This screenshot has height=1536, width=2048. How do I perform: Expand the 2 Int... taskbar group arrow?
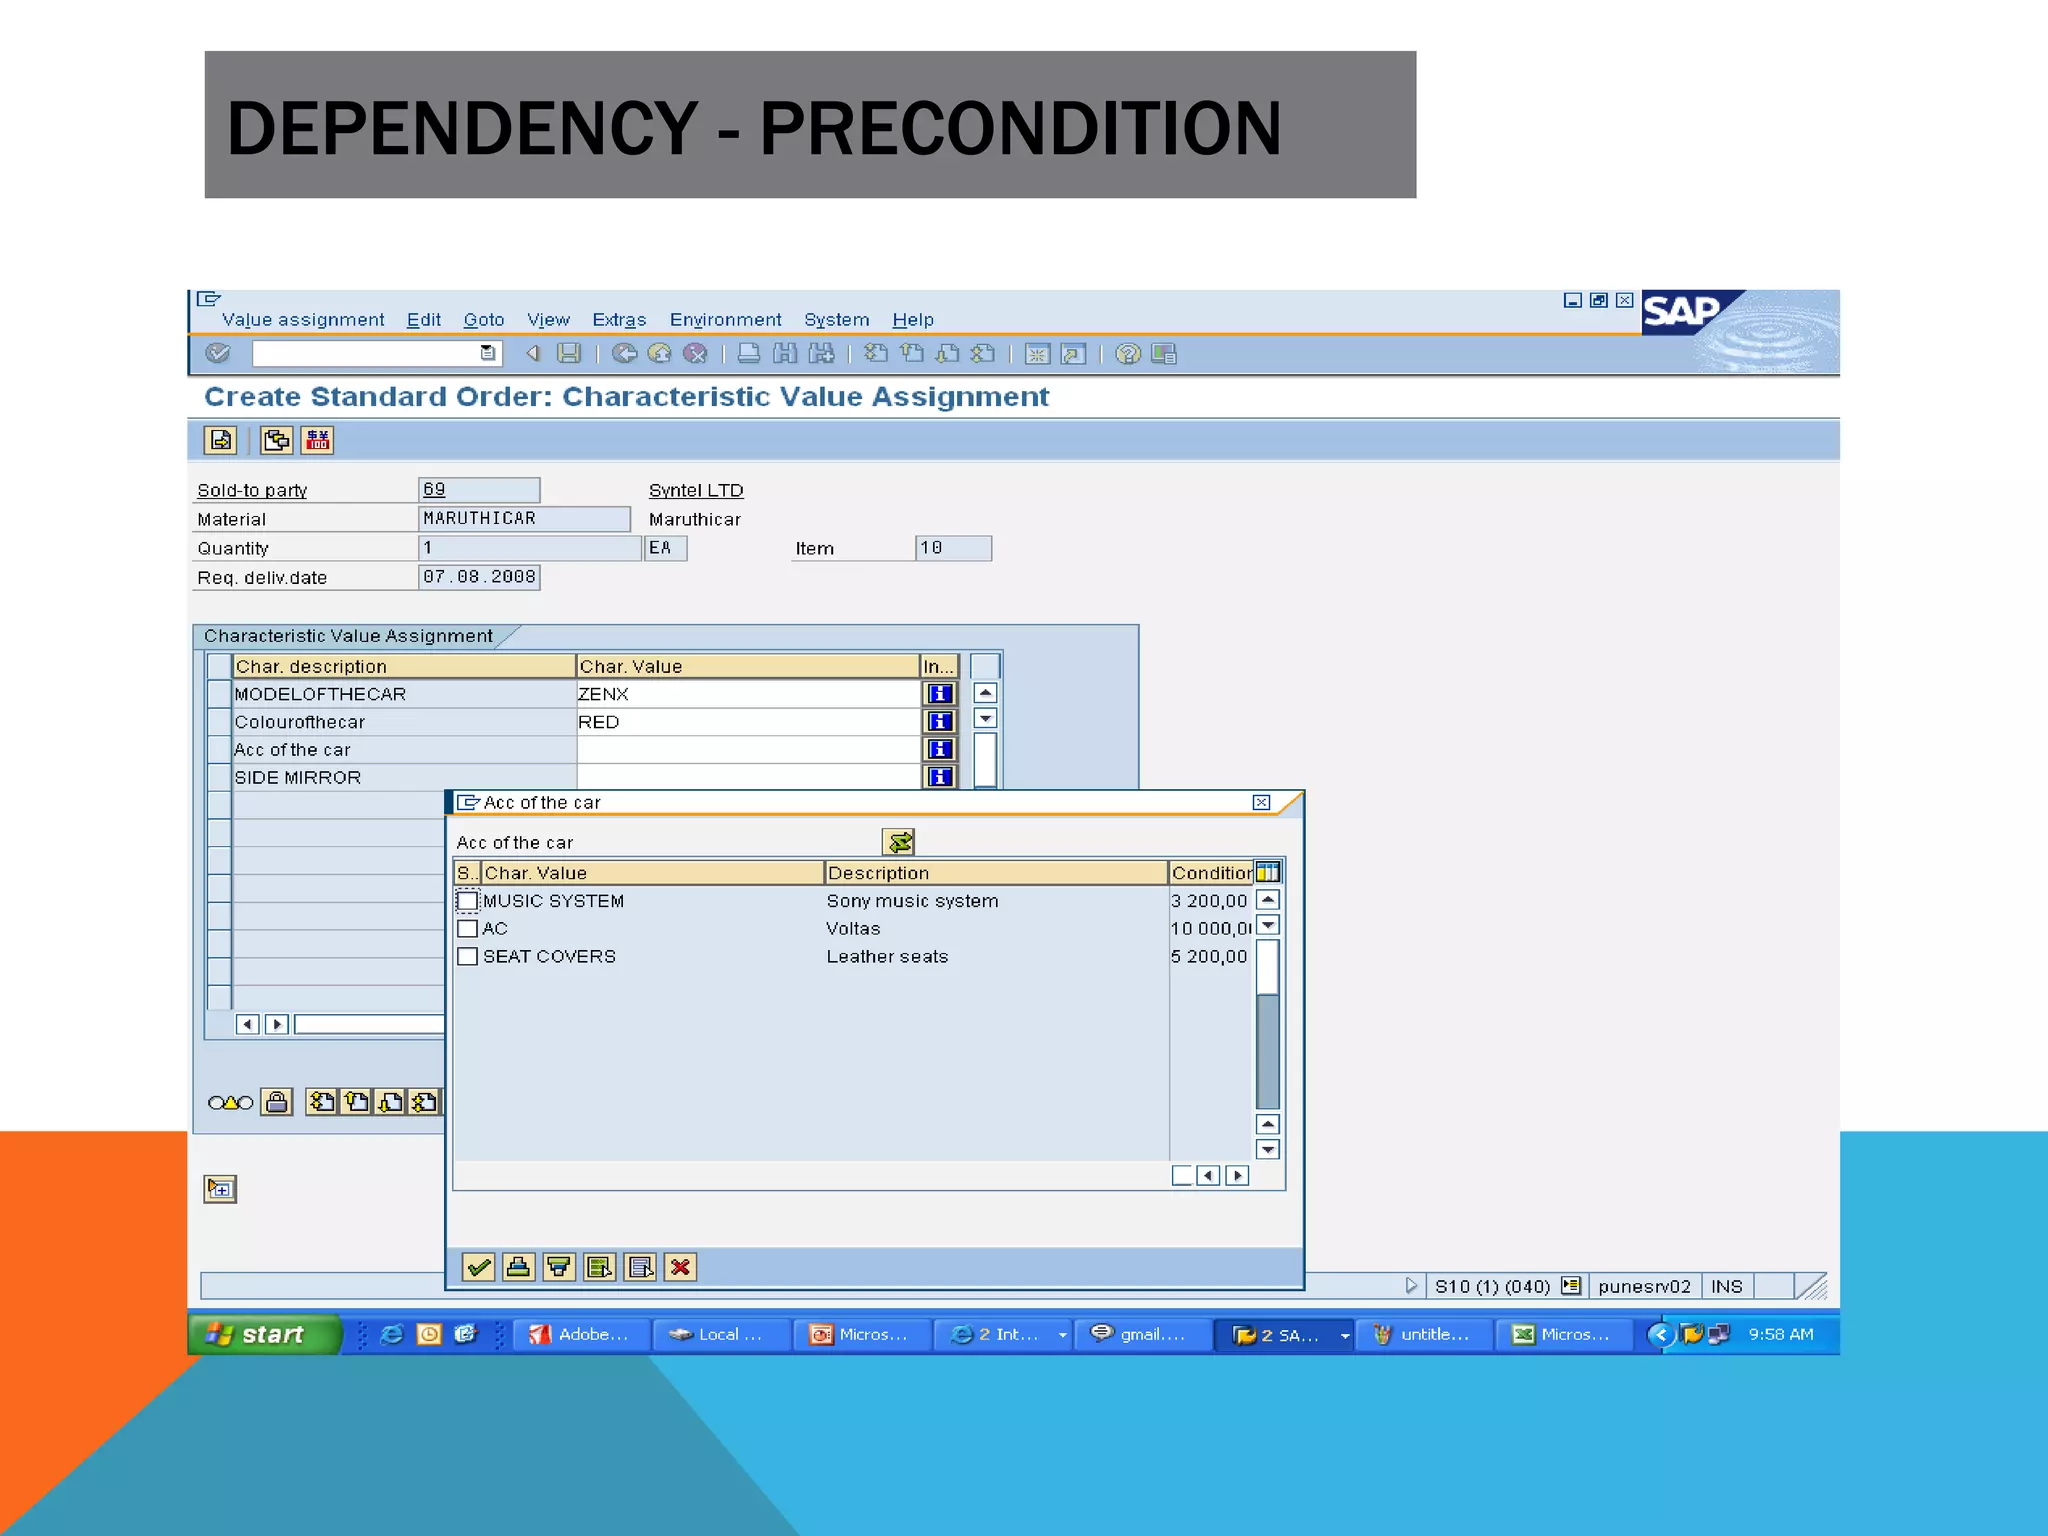tap(1062, 1335)
